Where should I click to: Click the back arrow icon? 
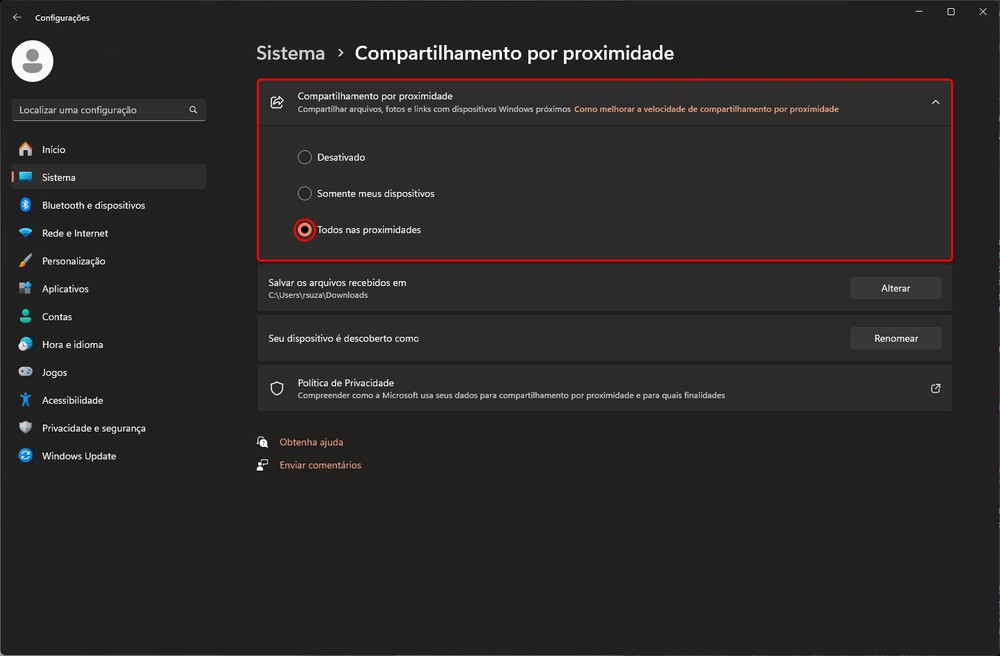tap(16, 17)
